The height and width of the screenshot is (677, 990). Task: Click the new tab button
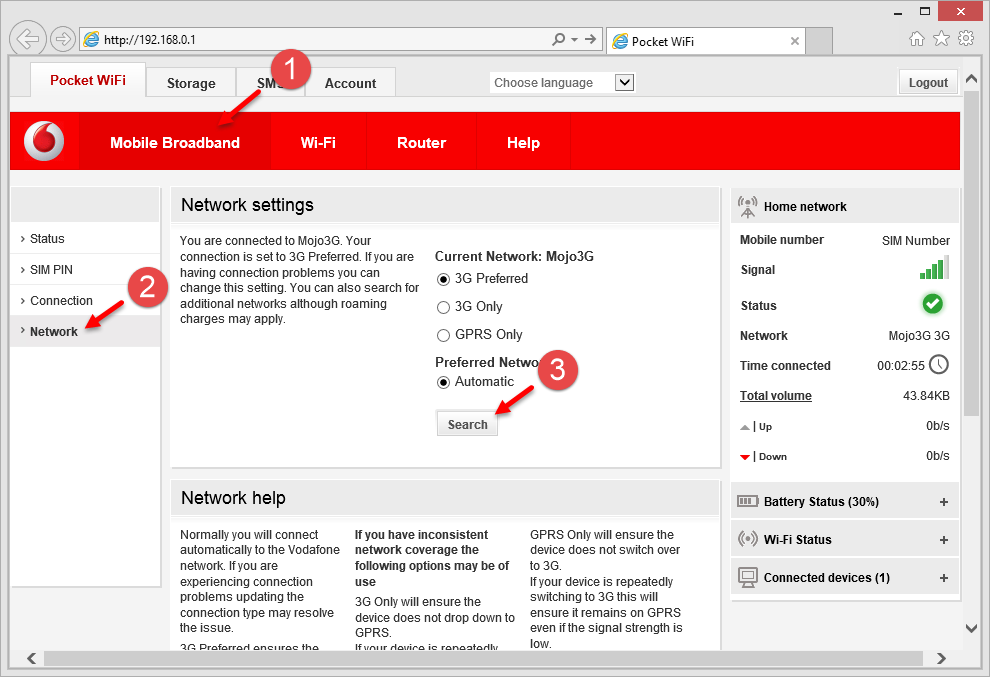pyautogui.click(x=819, y=41)
